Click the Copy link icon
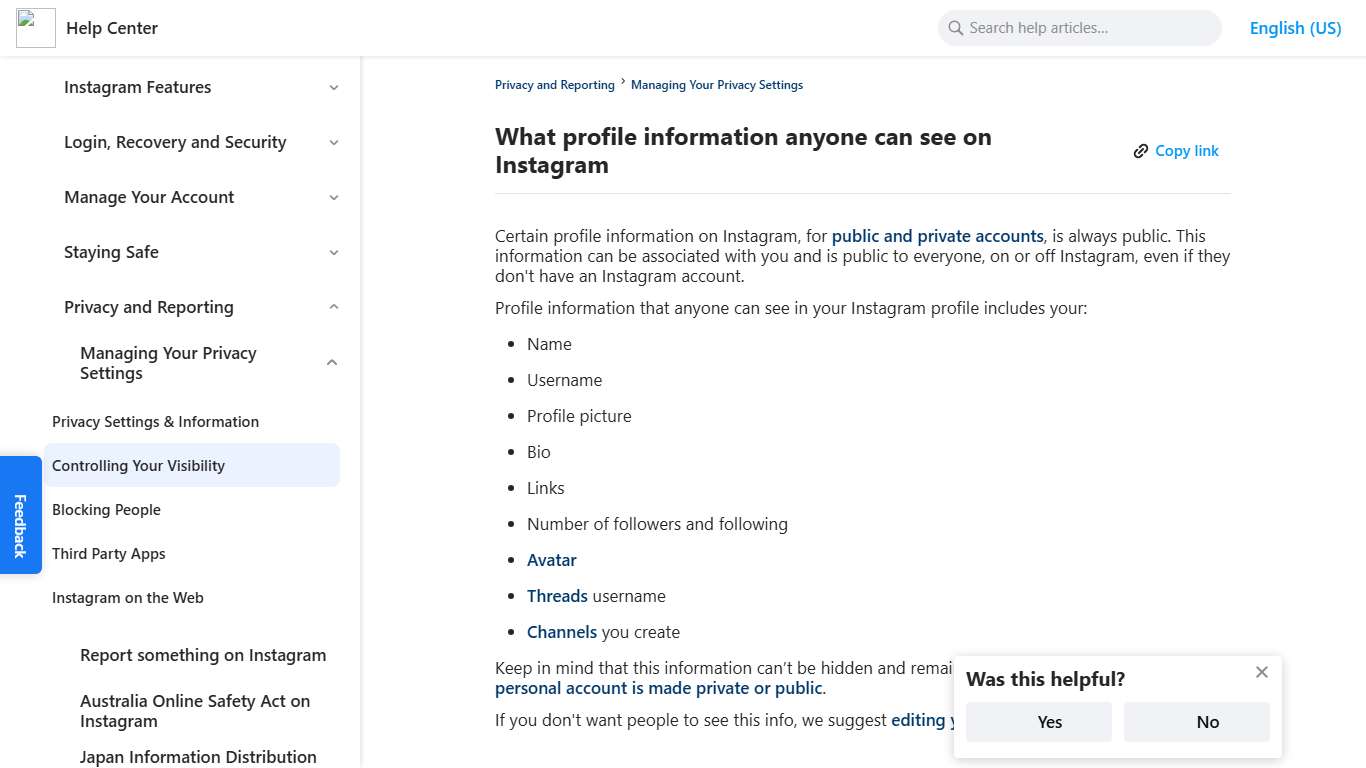Viewport: 1366px width, 768px height. click(1141, 150)
